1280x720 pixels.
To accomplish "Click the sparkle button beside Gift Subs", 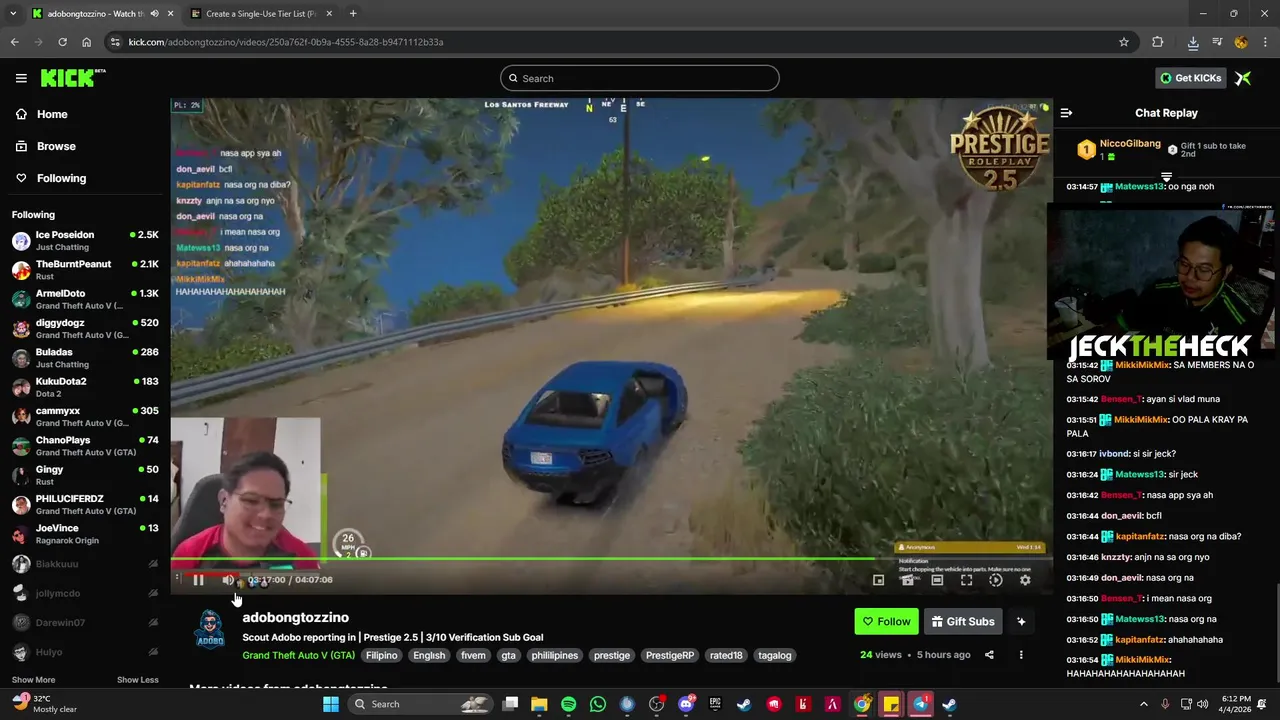I will [x=1021, y=621].
